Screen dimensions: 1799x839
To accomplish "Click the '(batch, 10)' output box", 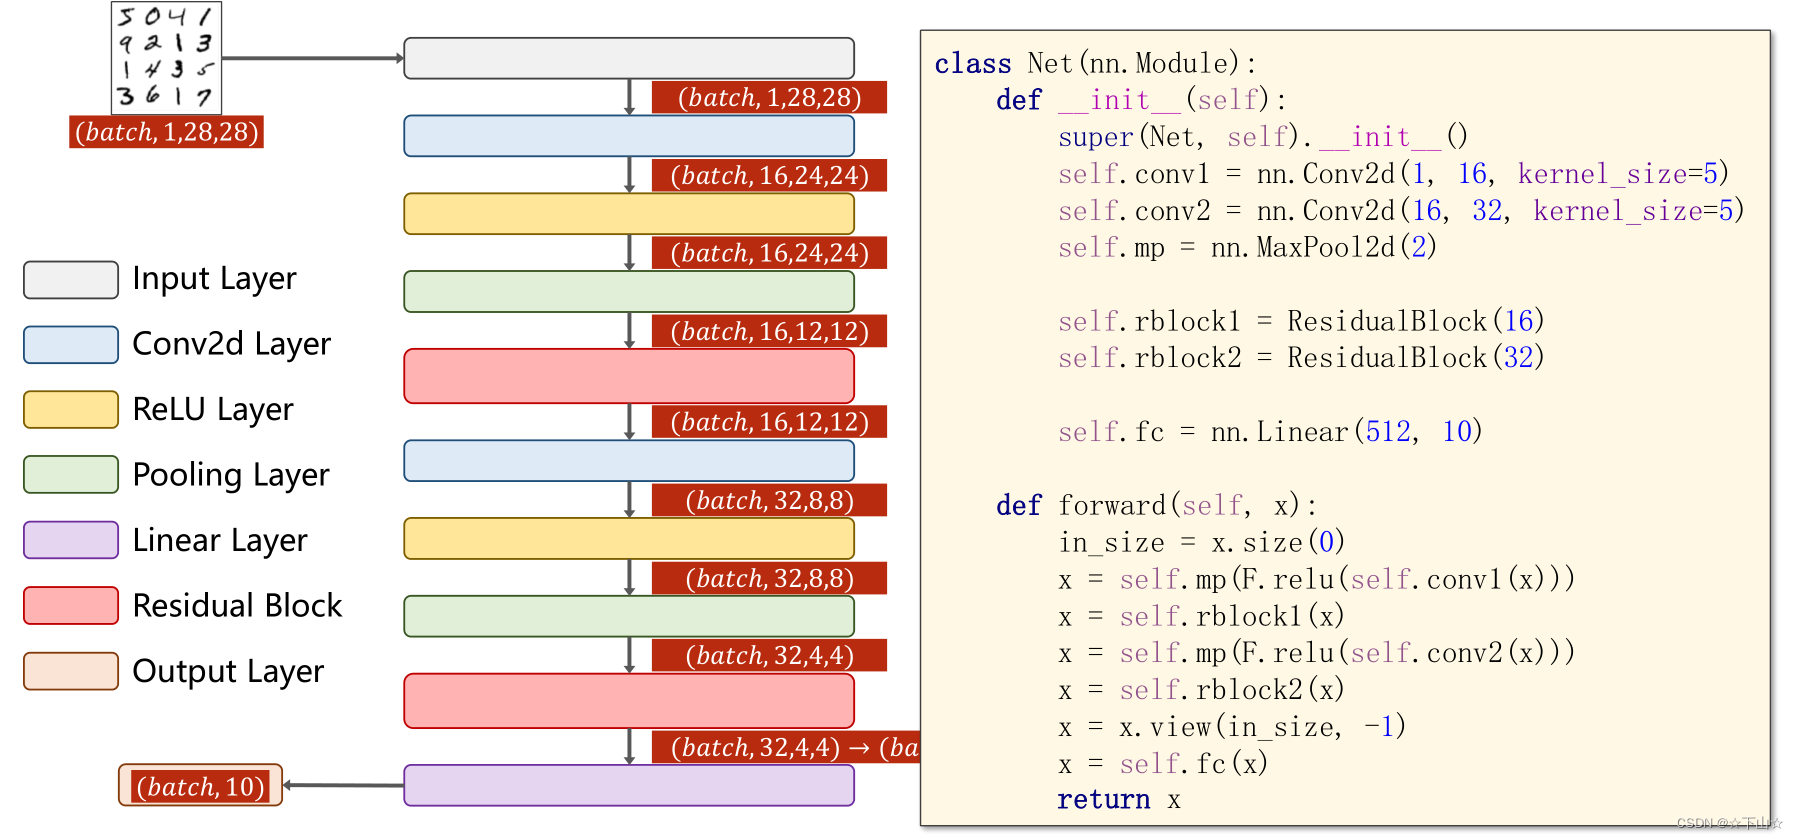I will [201, 786].
